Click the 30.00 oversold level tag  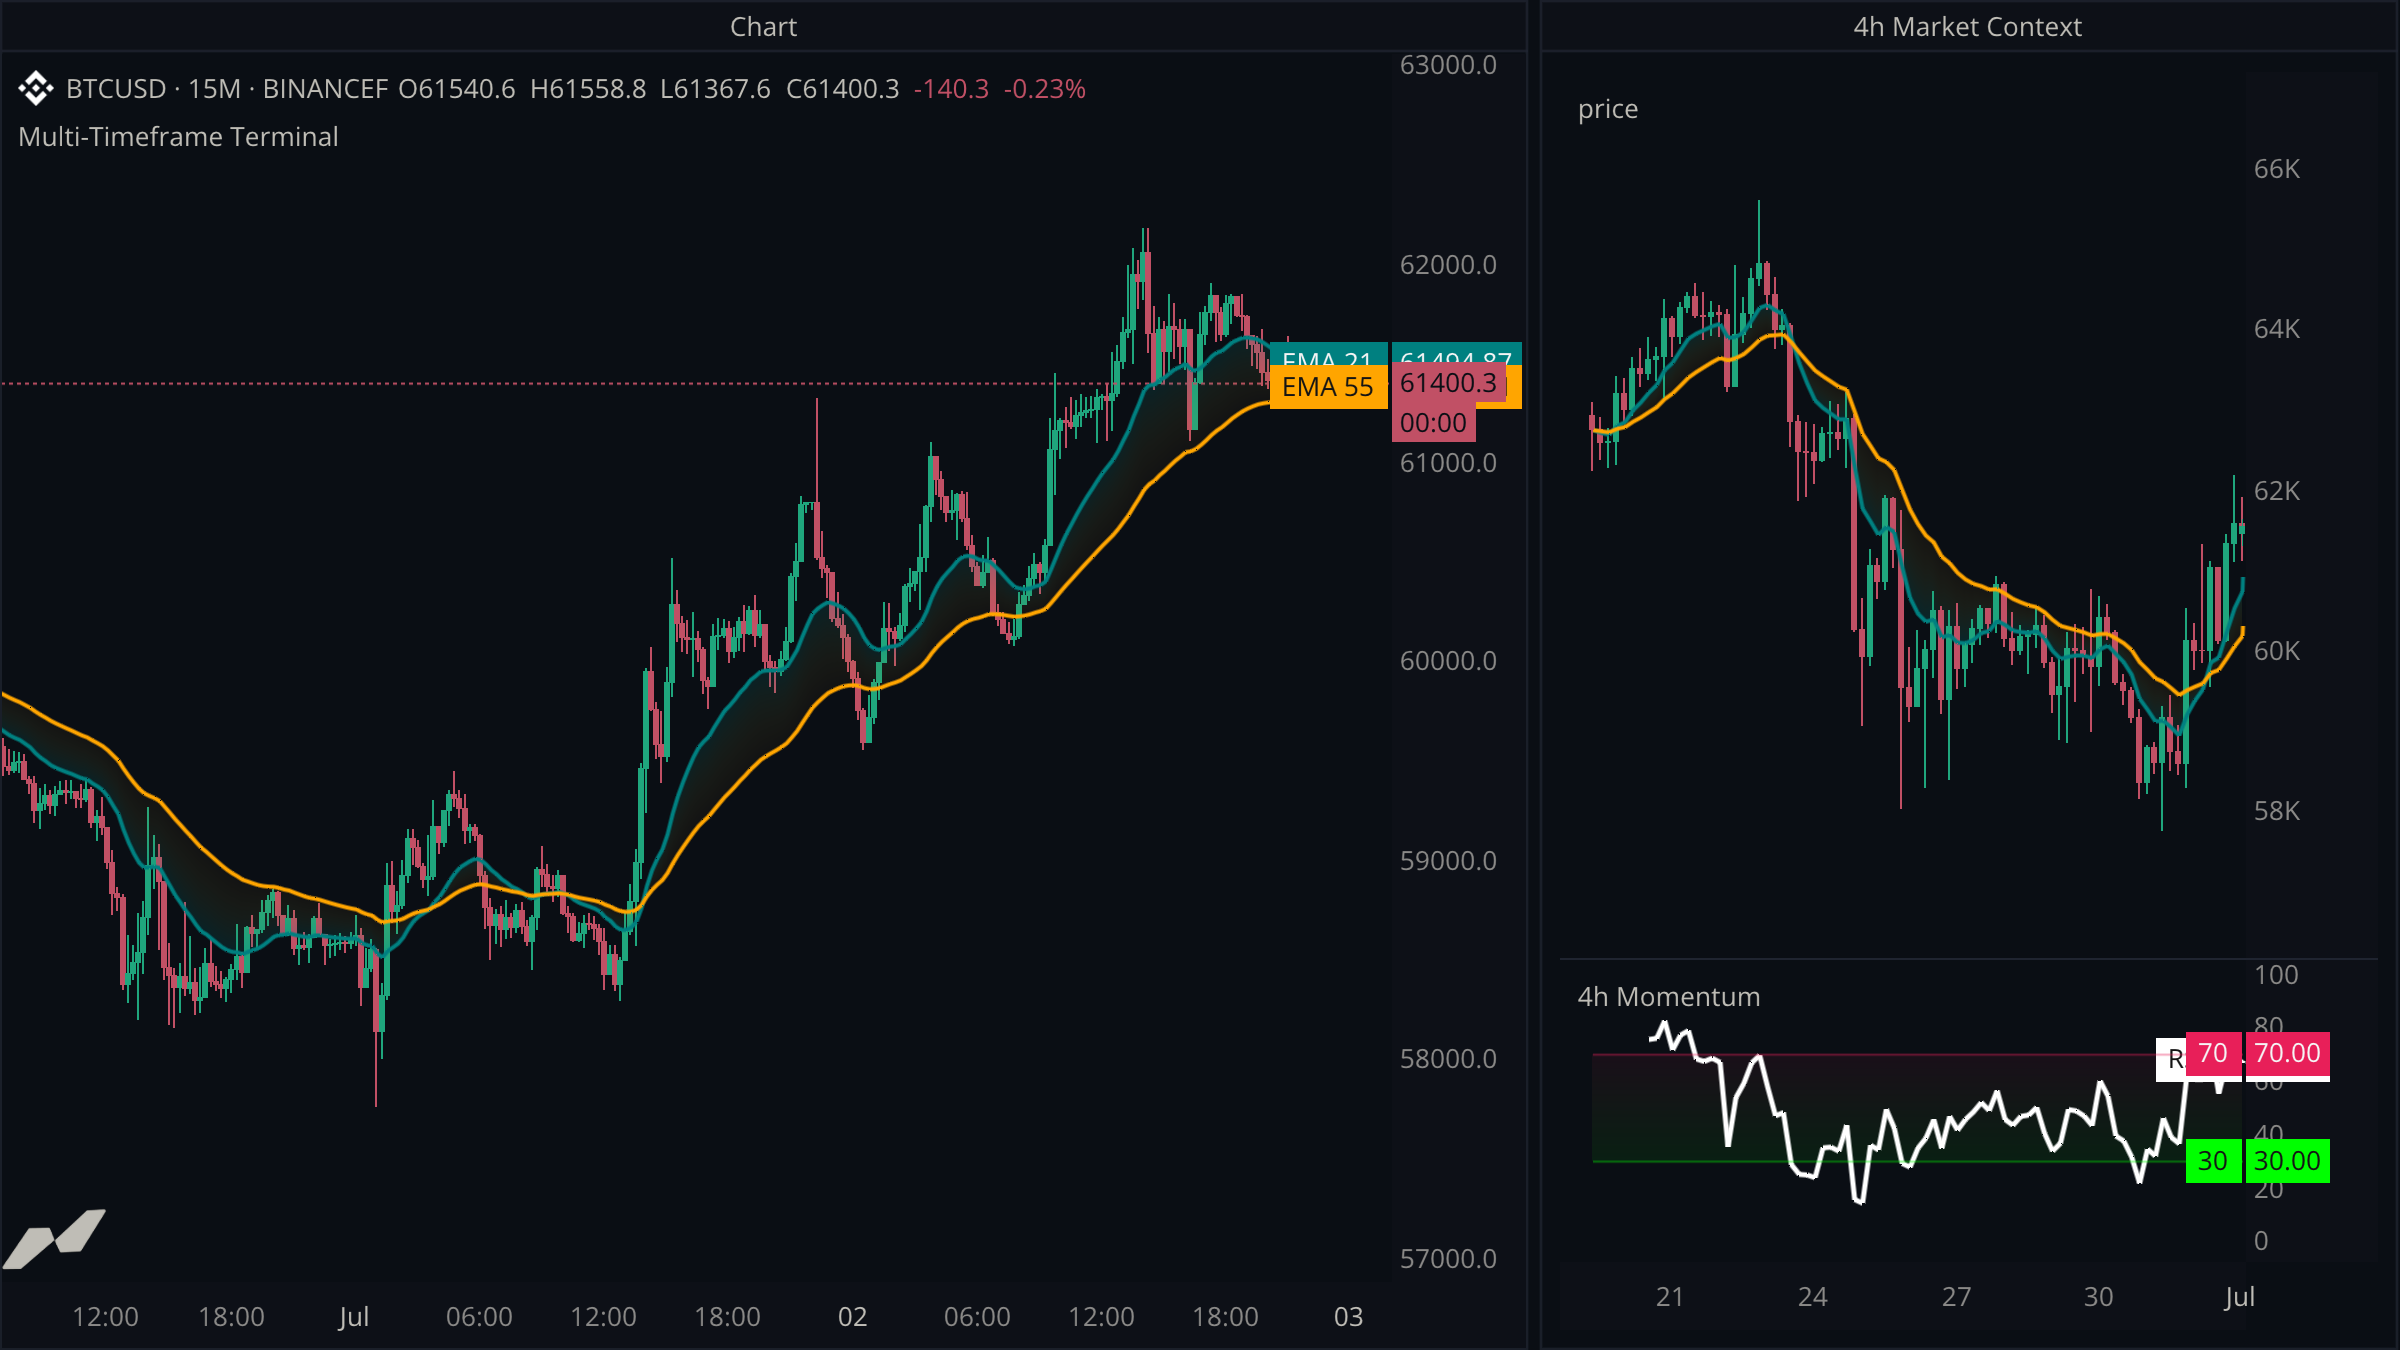2287,1161
